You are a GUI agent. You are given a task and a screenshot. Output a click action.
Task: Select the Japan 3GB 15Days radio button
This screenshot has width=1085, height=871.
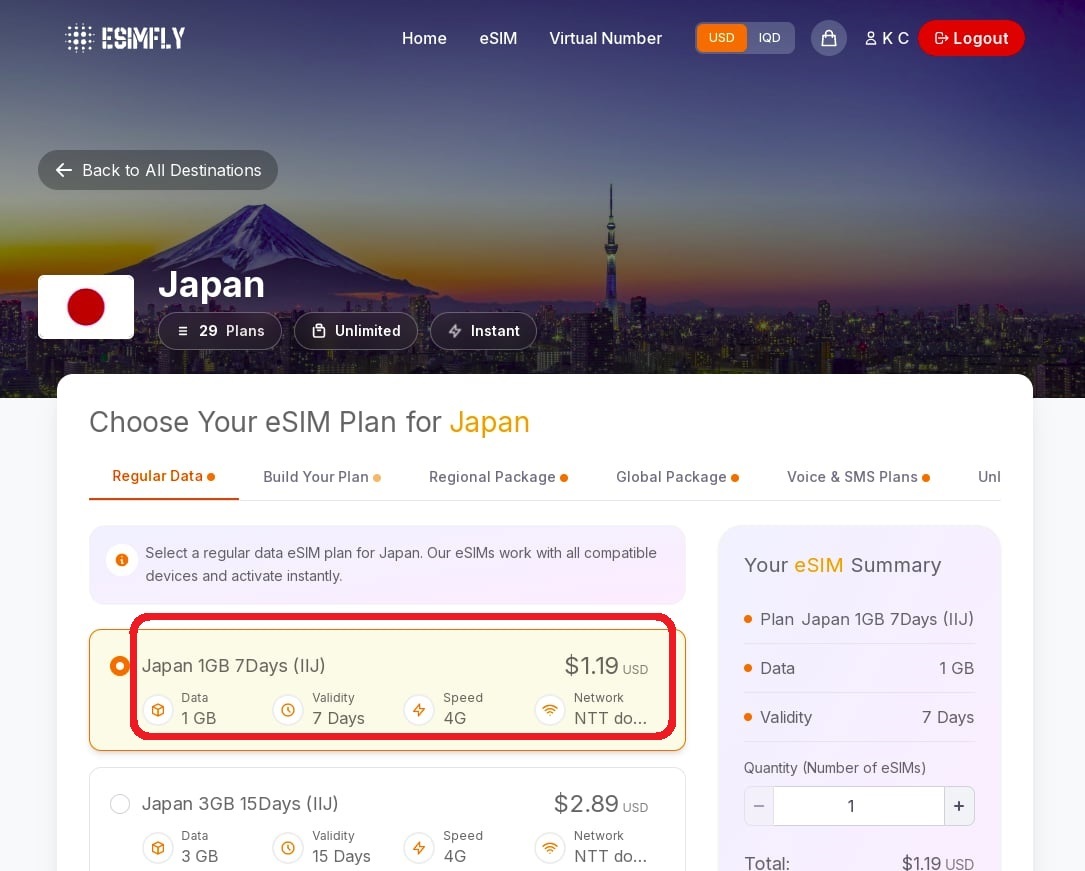pos(120,804)
